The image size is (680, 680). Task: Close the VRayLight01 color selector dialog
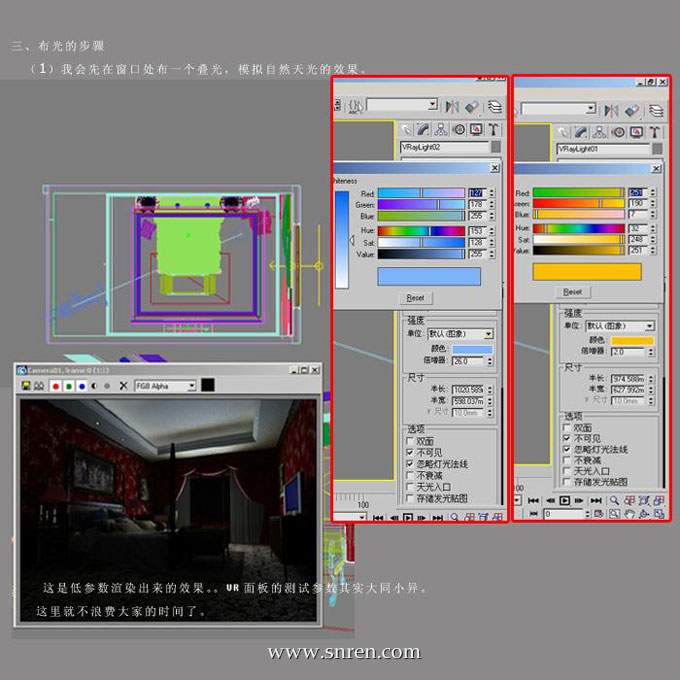(656, 168)
